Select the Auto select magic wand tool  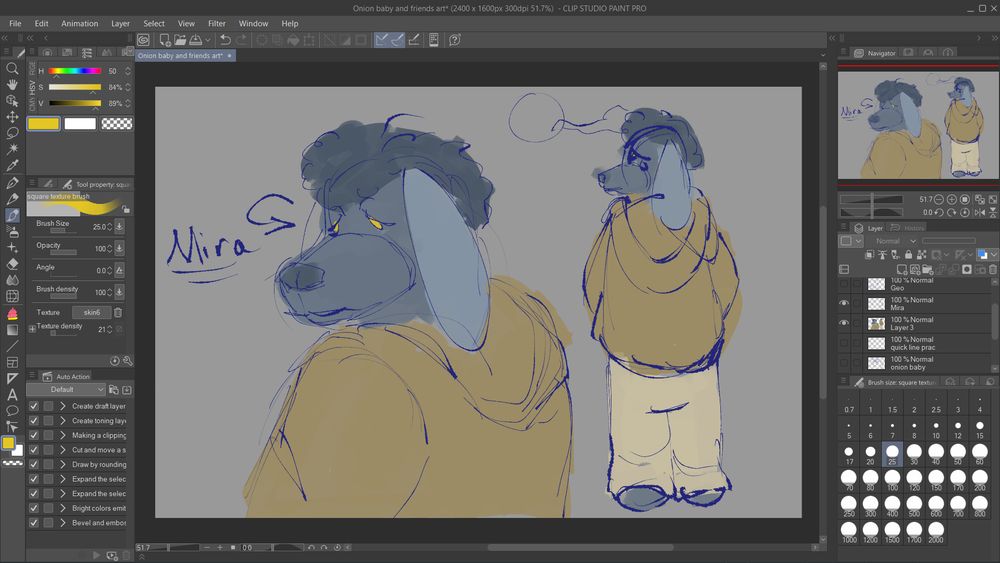[11, 149]
